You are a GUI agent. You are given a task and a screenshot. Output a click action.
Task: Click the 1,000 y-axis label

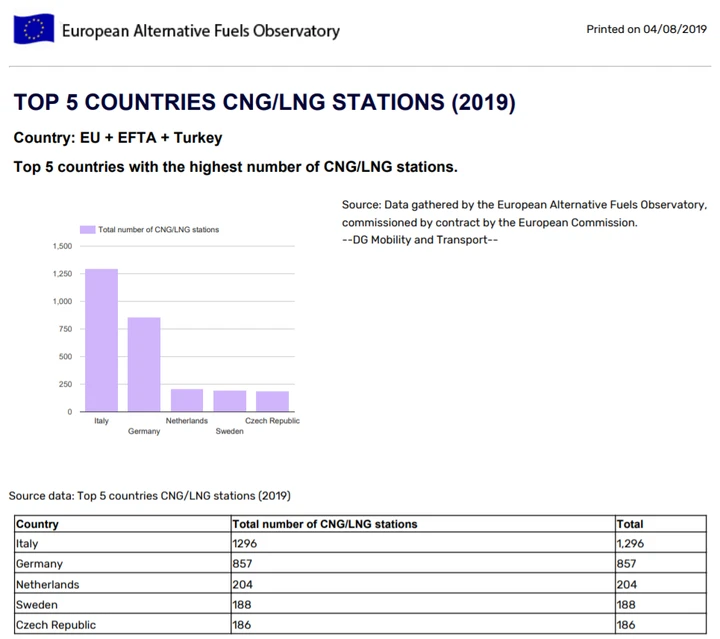62,301
